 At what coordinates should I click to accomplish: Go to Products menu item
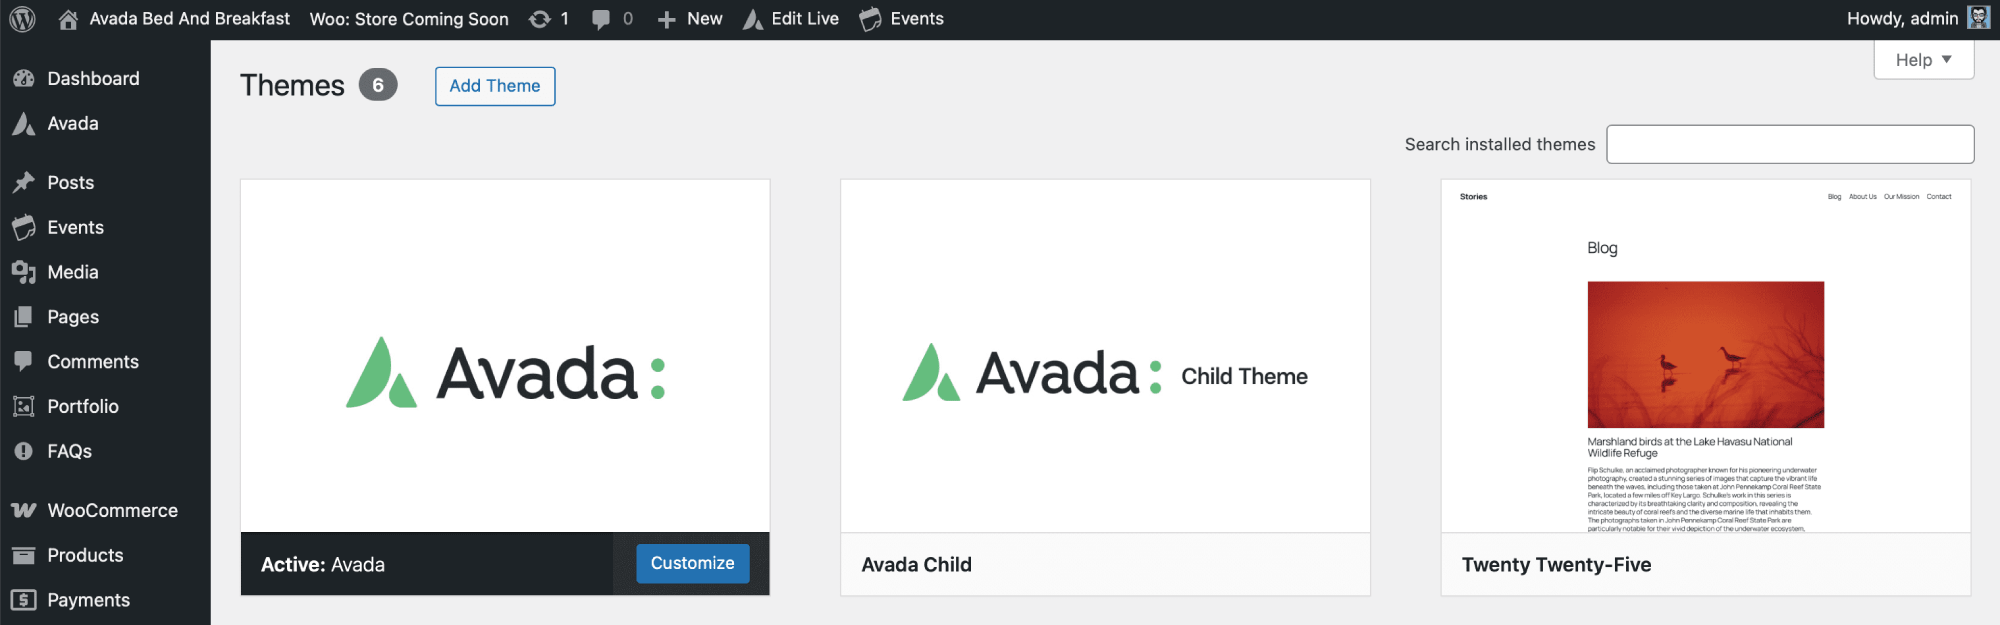(85, 555)
